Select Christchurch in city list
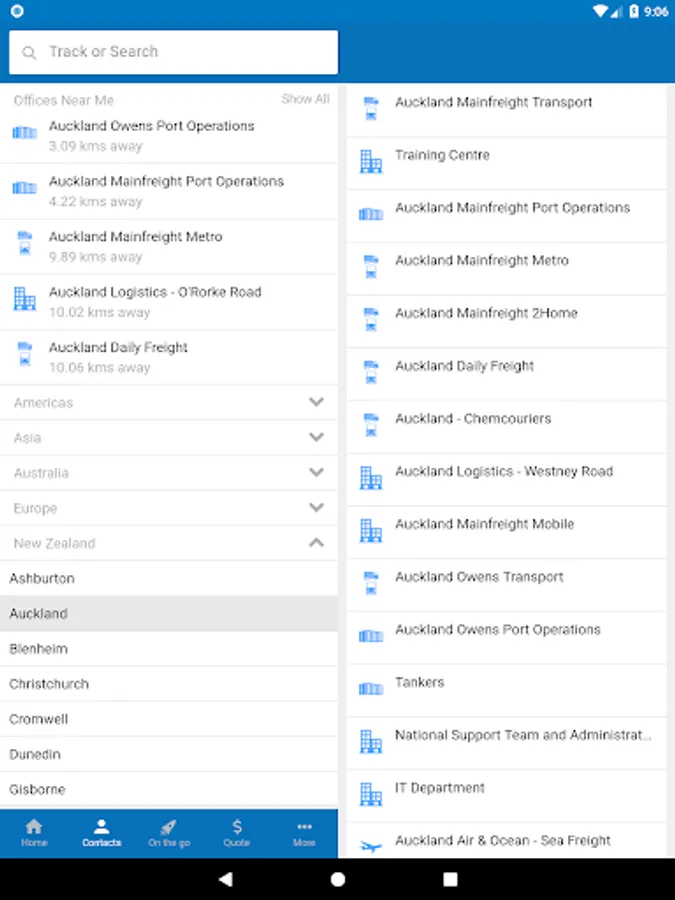Image resolution: width=675 pixels, height=900 pixels. [169, 684]
